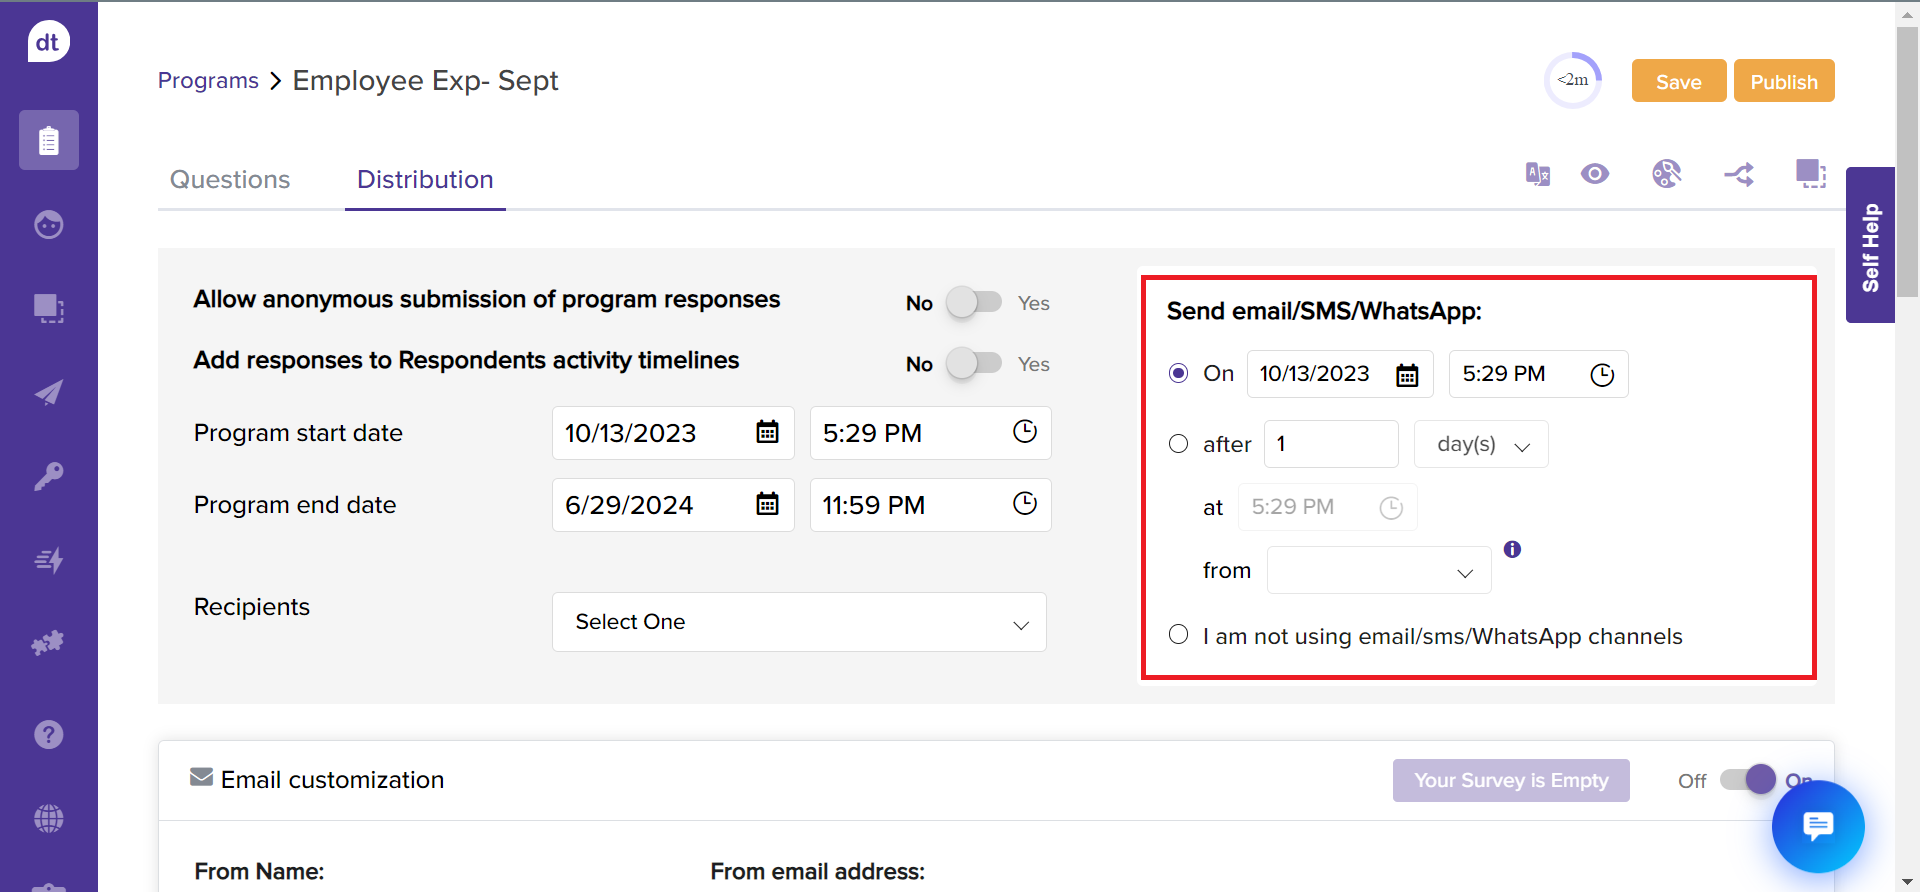Click the translate language icon

coord(1537,174)
